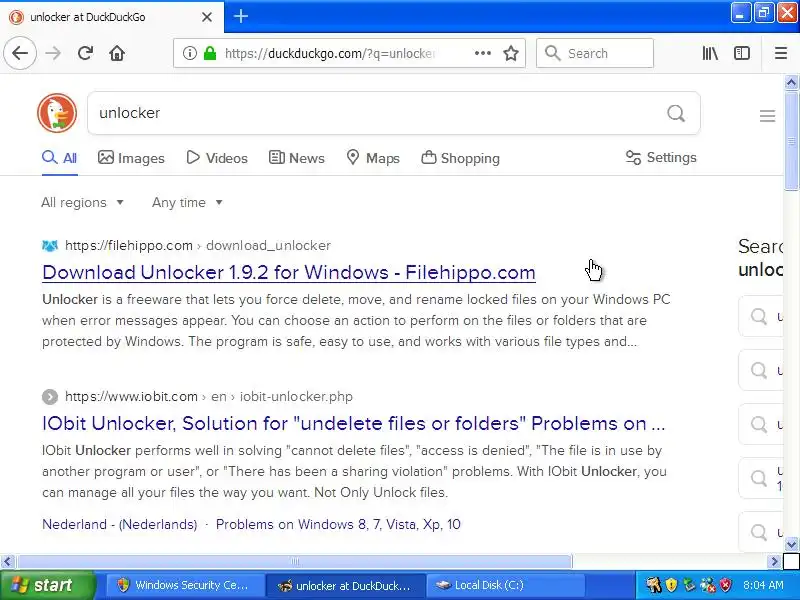Open the Firefox Library icon
The image size is (800, 600).
pos(710,53)
